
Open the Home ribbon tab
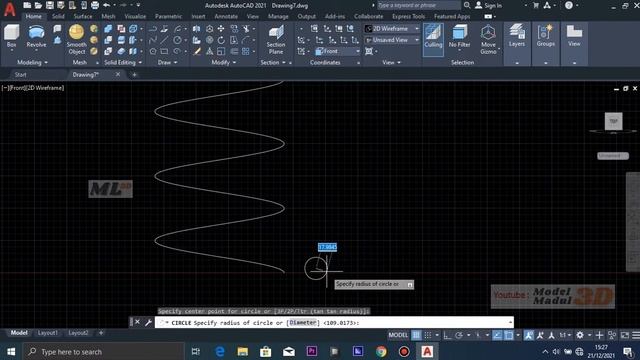click(33, 16)
